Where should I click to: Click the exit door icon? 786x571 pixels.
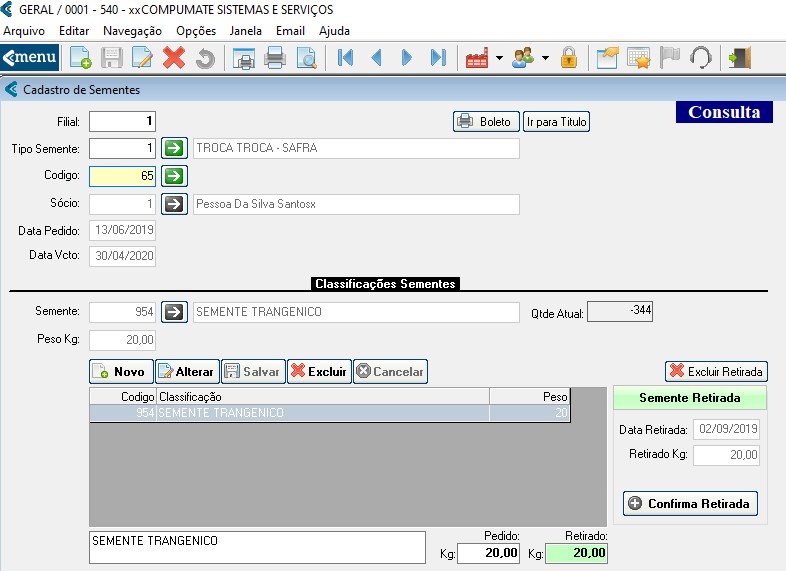(740, 58)
